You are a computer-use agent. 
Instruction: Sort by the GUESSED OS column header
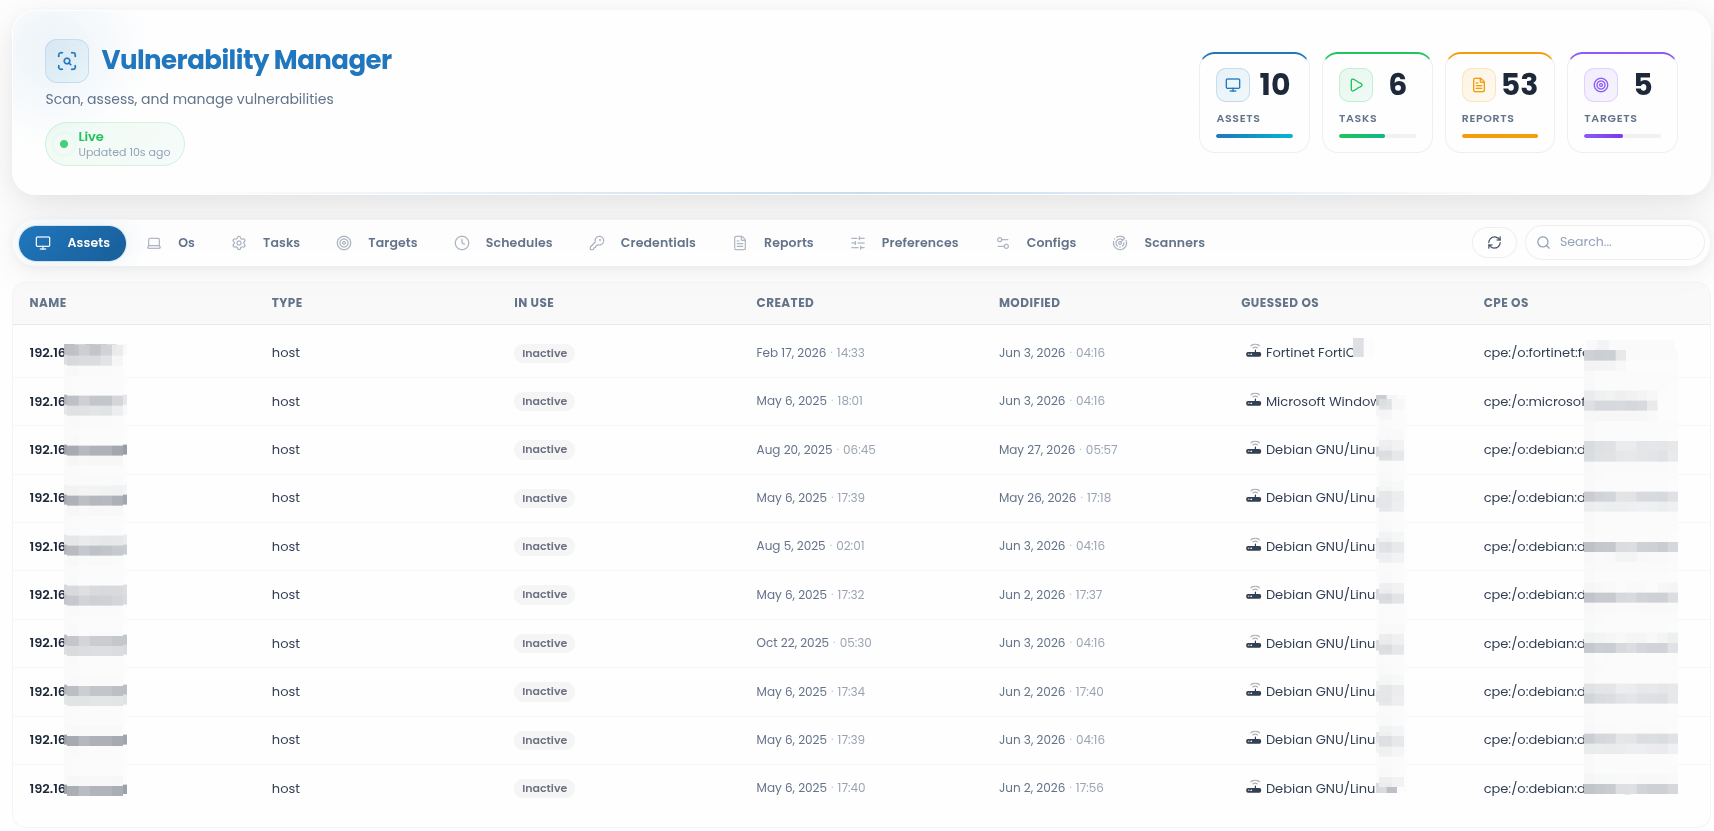click(1280, 303)
